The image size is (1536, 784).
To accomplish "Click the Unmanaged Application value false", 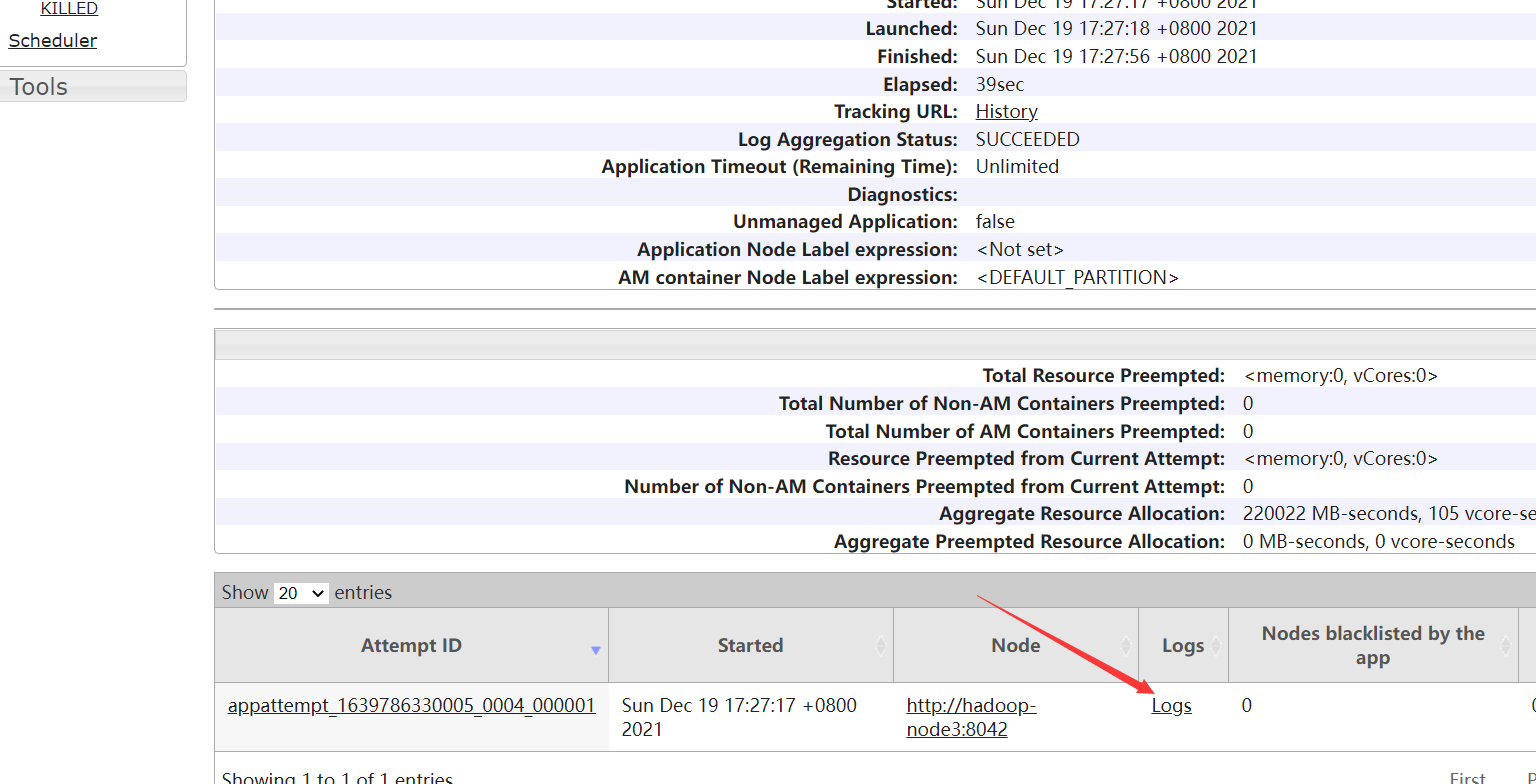I will coord(995,221).
